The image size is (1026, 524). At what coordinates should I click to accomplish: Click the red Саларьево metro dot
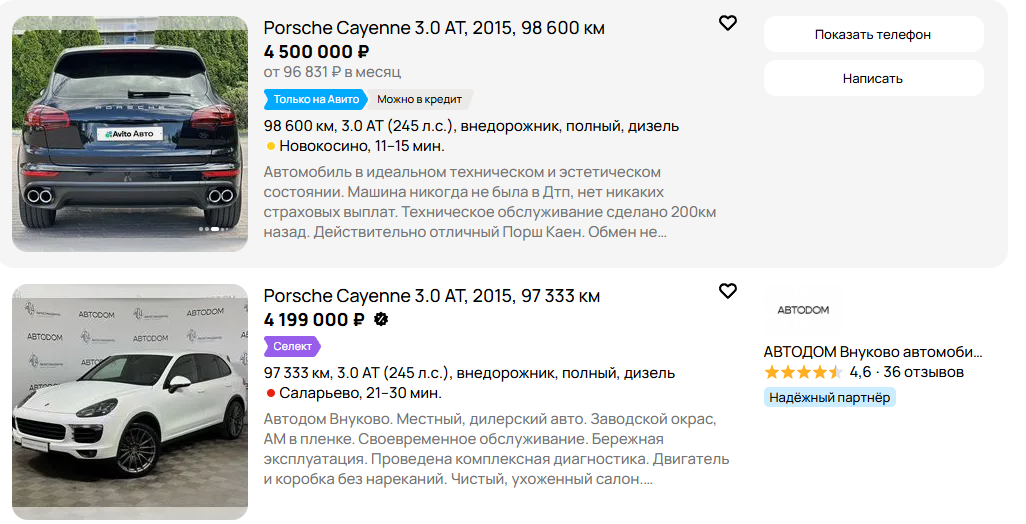(x=271, y=393)
